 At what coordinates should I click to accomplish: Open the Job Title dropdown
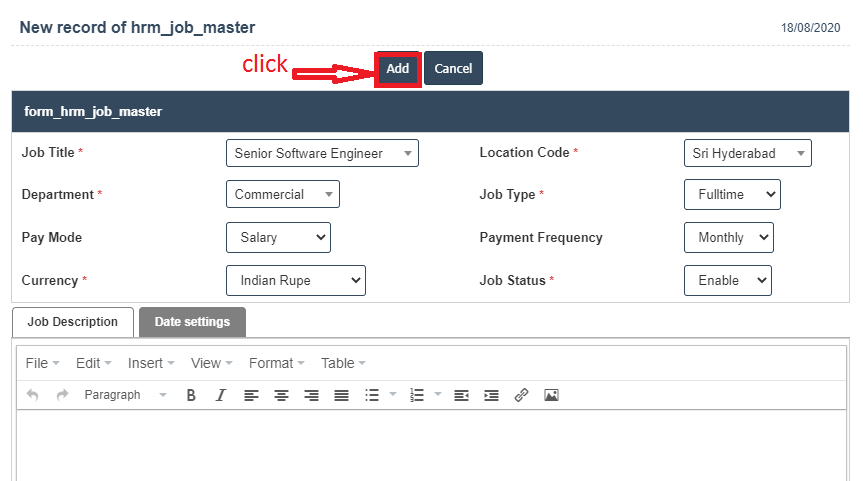322,153
